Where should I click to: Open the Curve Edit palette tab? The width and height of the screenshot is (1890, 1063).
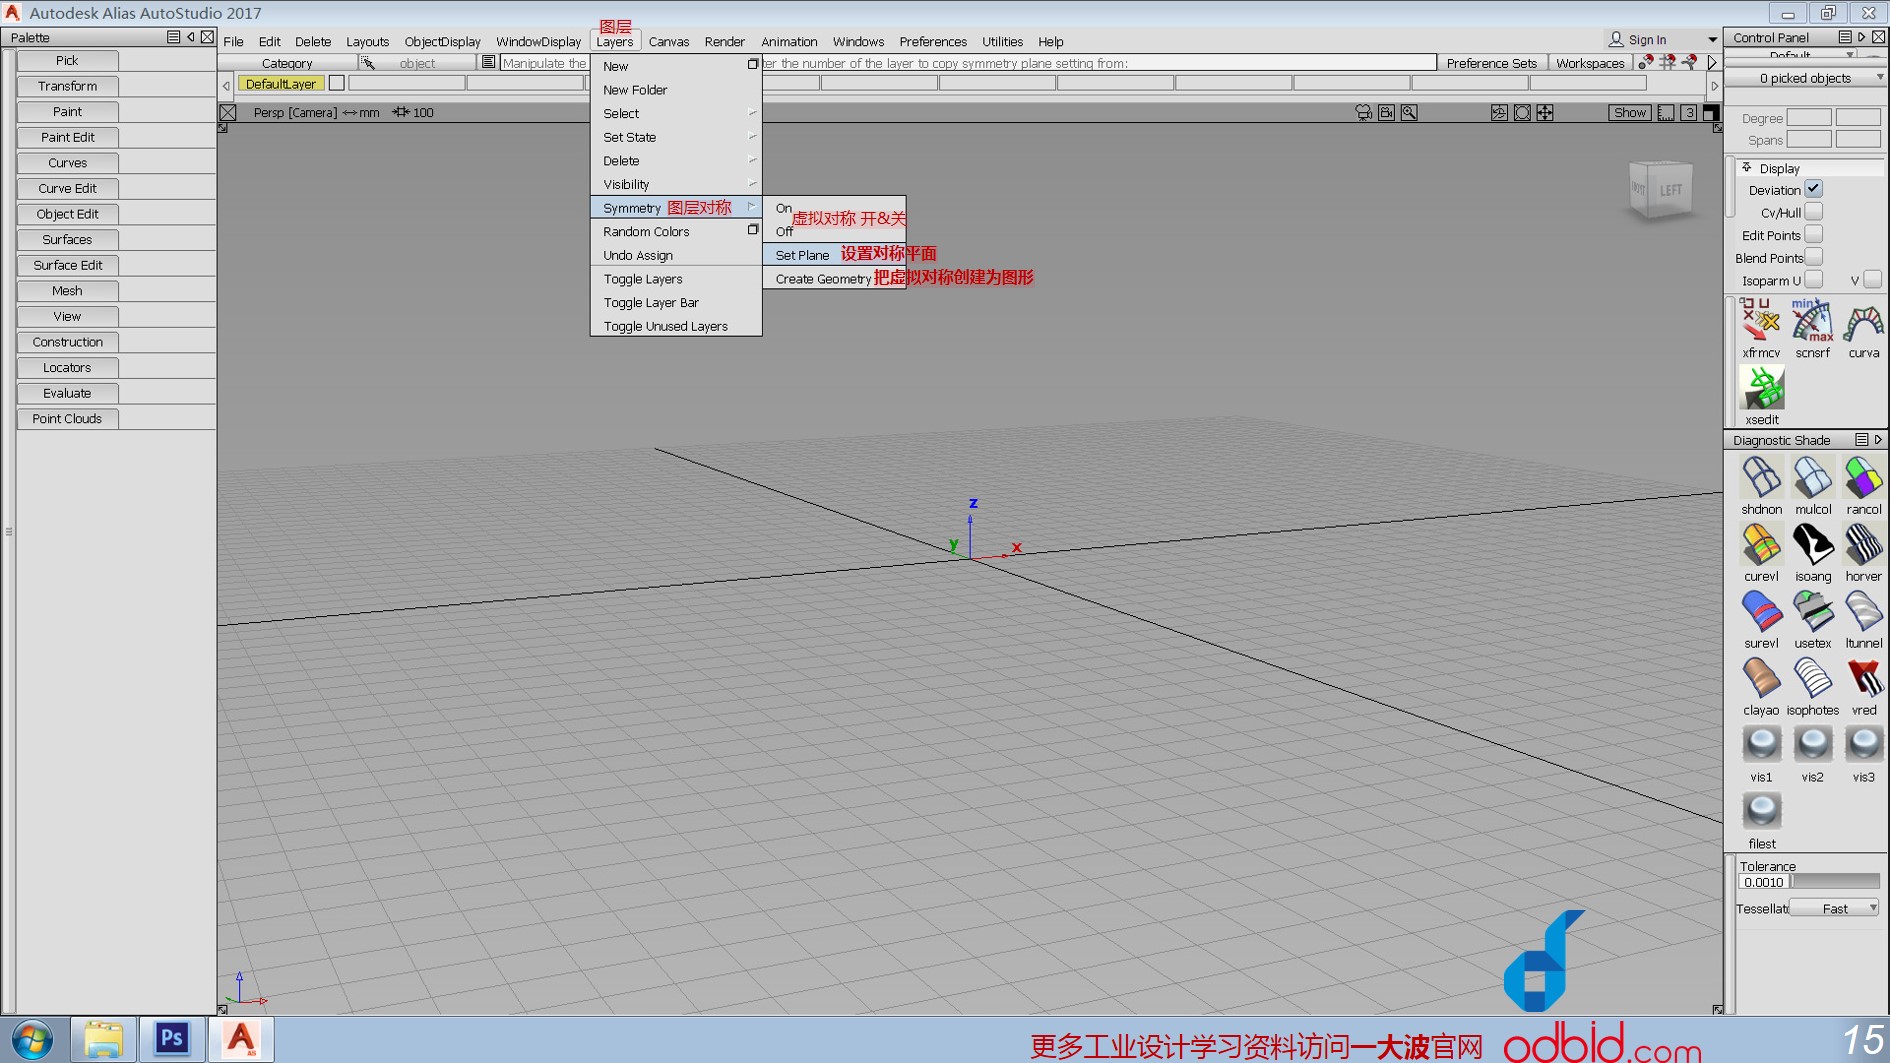pyautogui.click(x=67, y=188)
